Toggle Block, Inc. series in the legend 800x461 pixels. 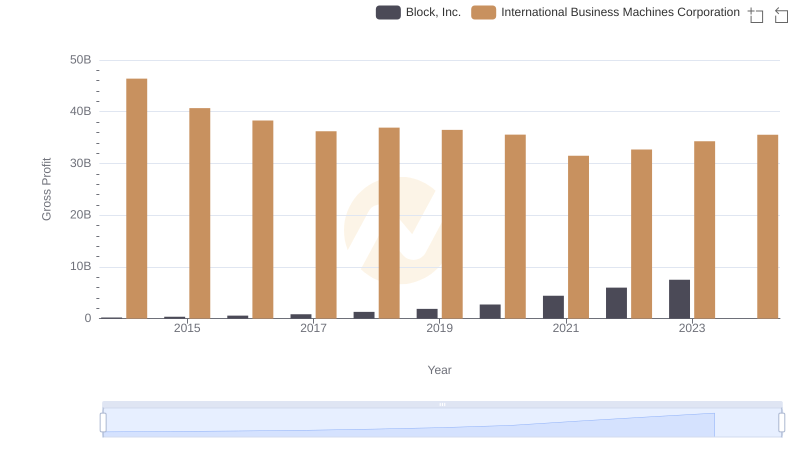pos(418,12)
